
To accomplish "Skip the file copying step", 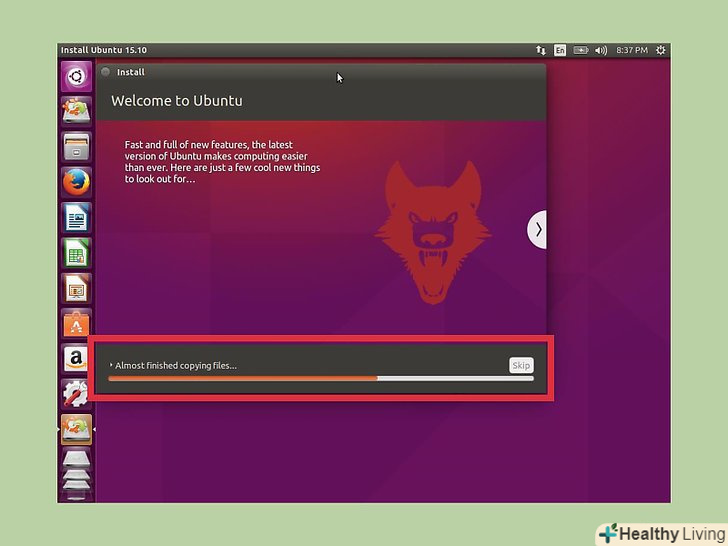I will pyautogui.click(x=521, y=365).
